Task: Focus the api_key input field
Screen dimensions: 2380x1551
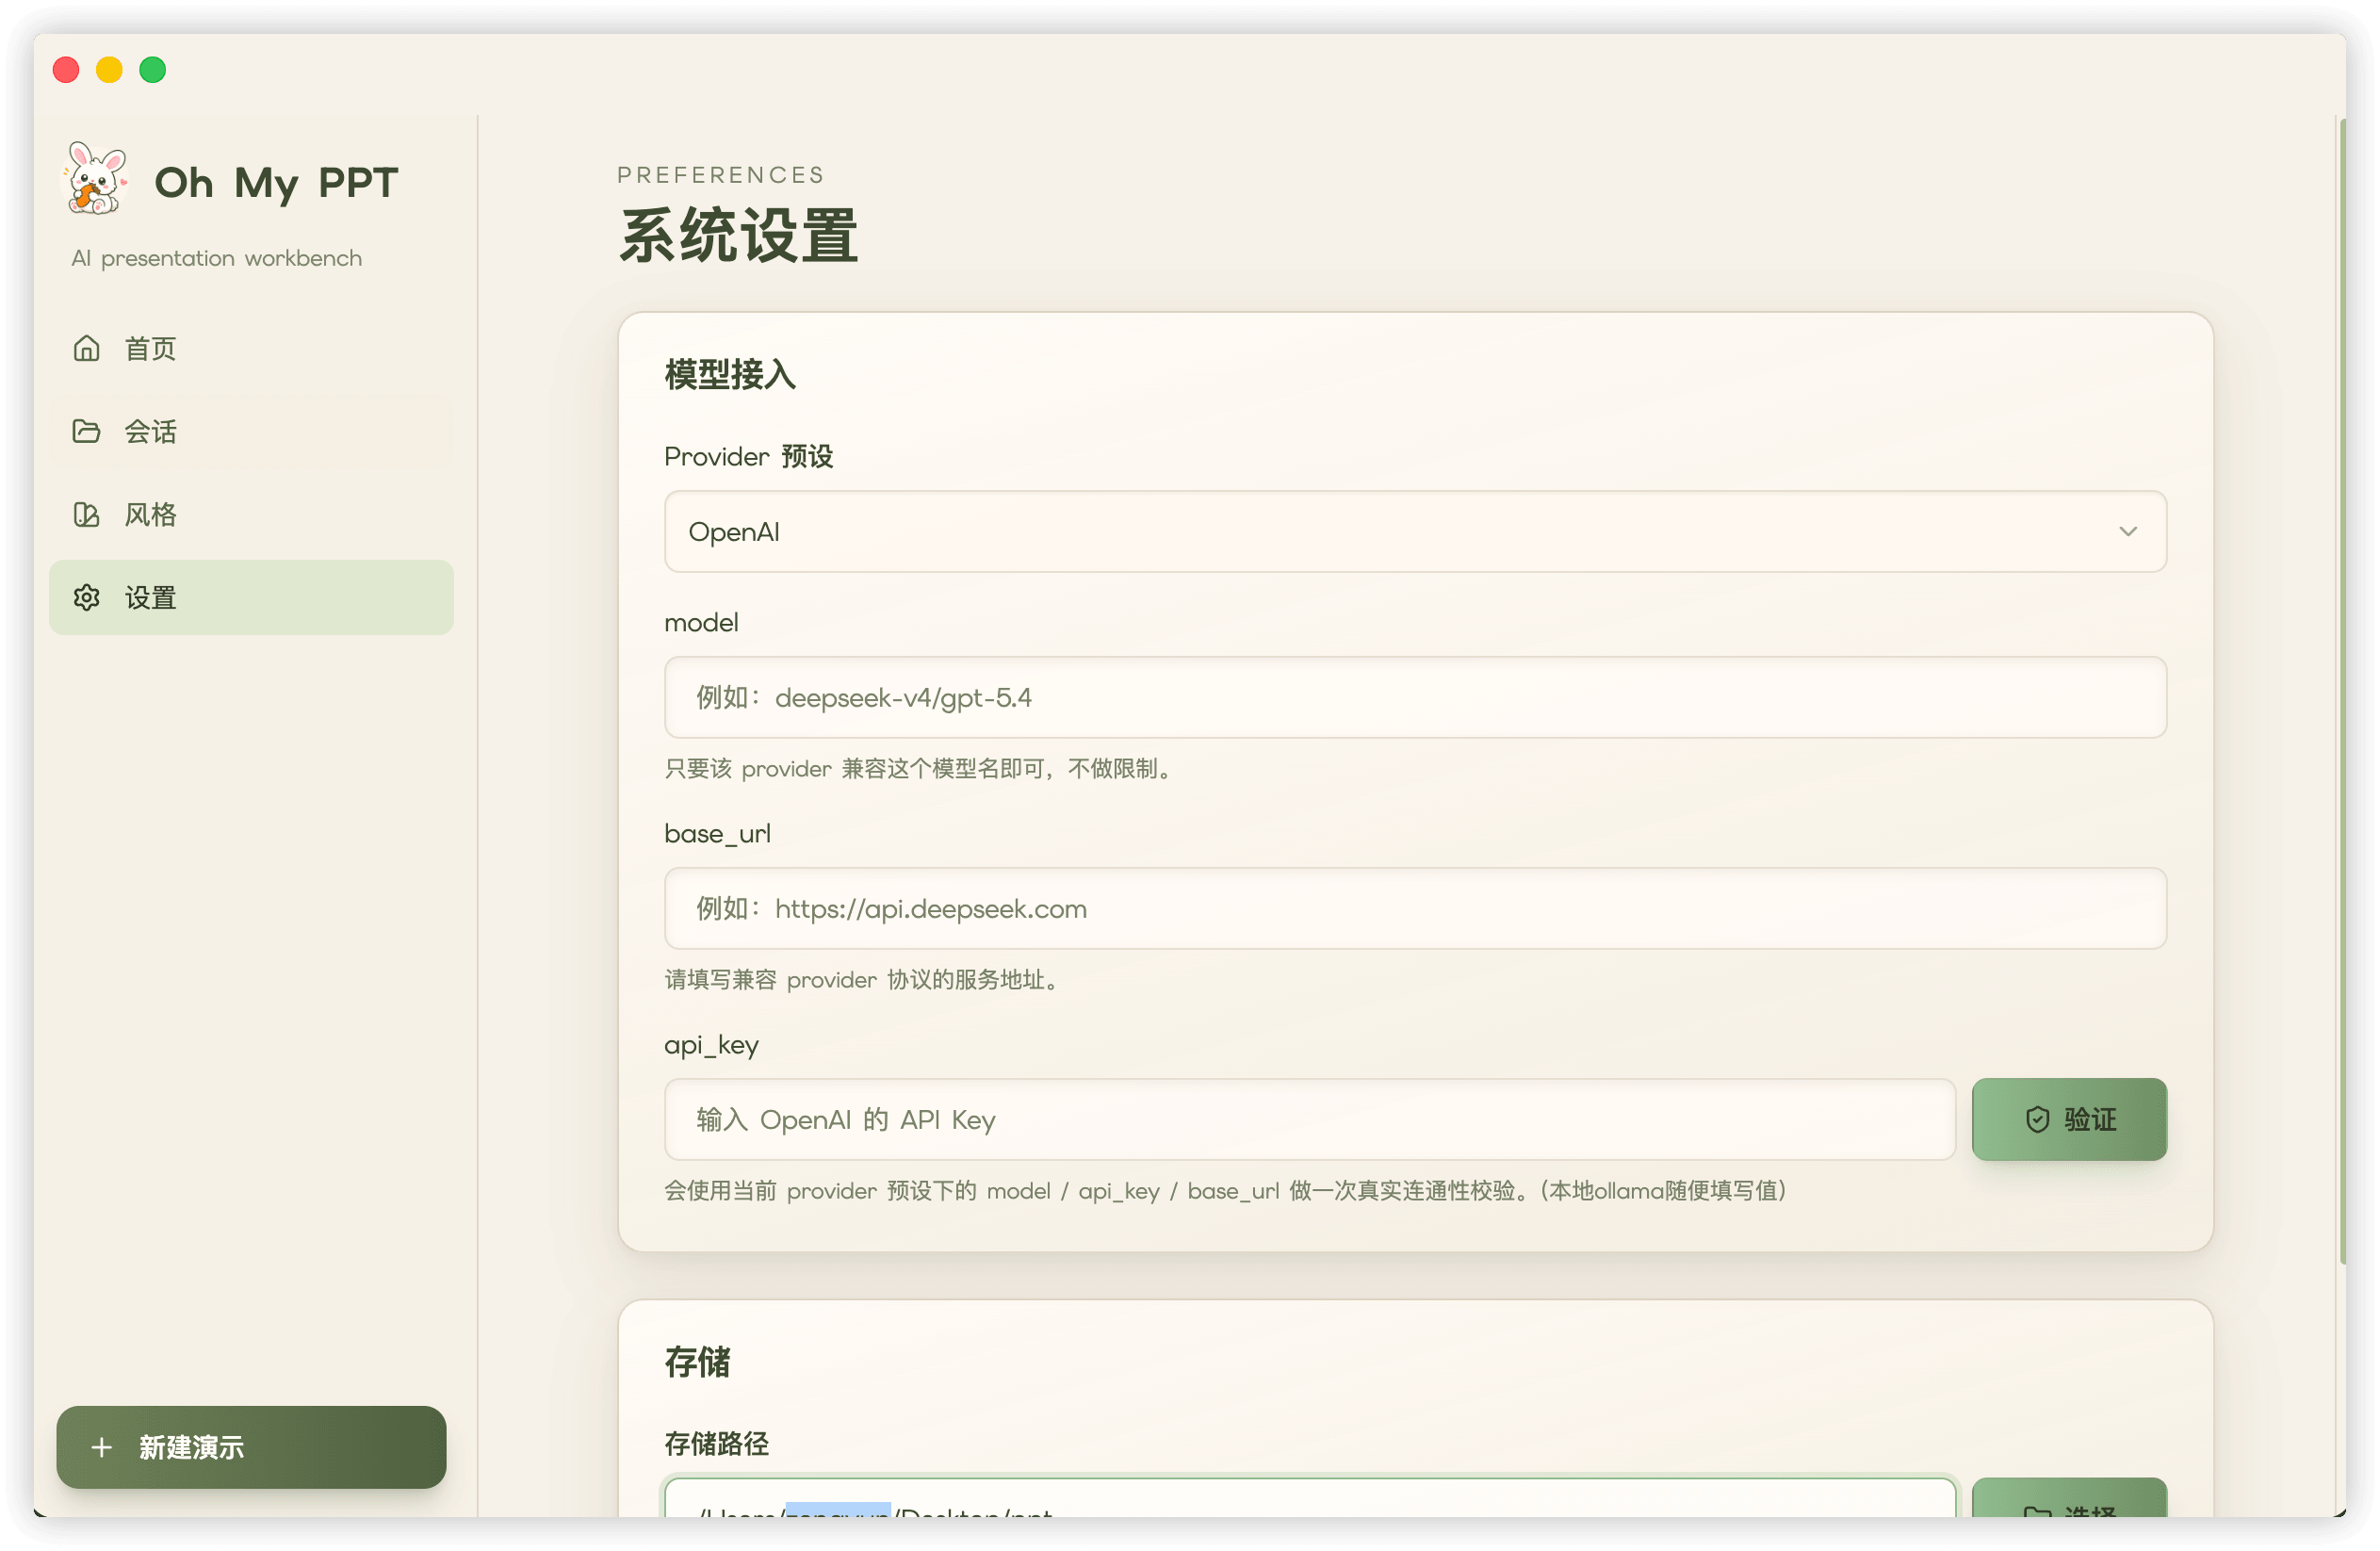Action: coord(1310,1120)
